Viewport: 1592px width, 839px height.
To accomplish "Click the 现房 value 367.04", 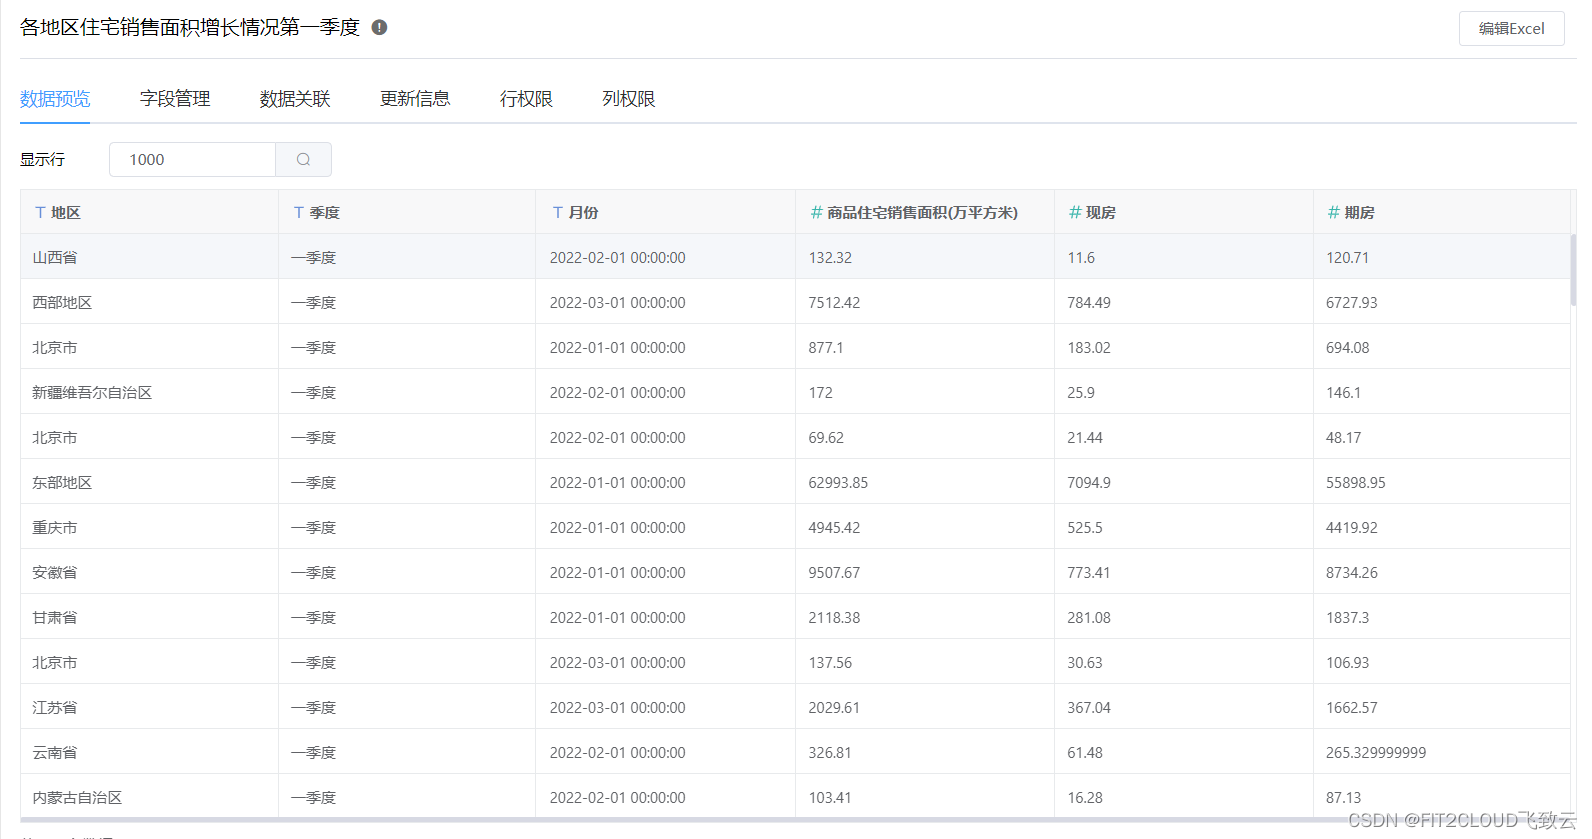I will (1089, 707).
